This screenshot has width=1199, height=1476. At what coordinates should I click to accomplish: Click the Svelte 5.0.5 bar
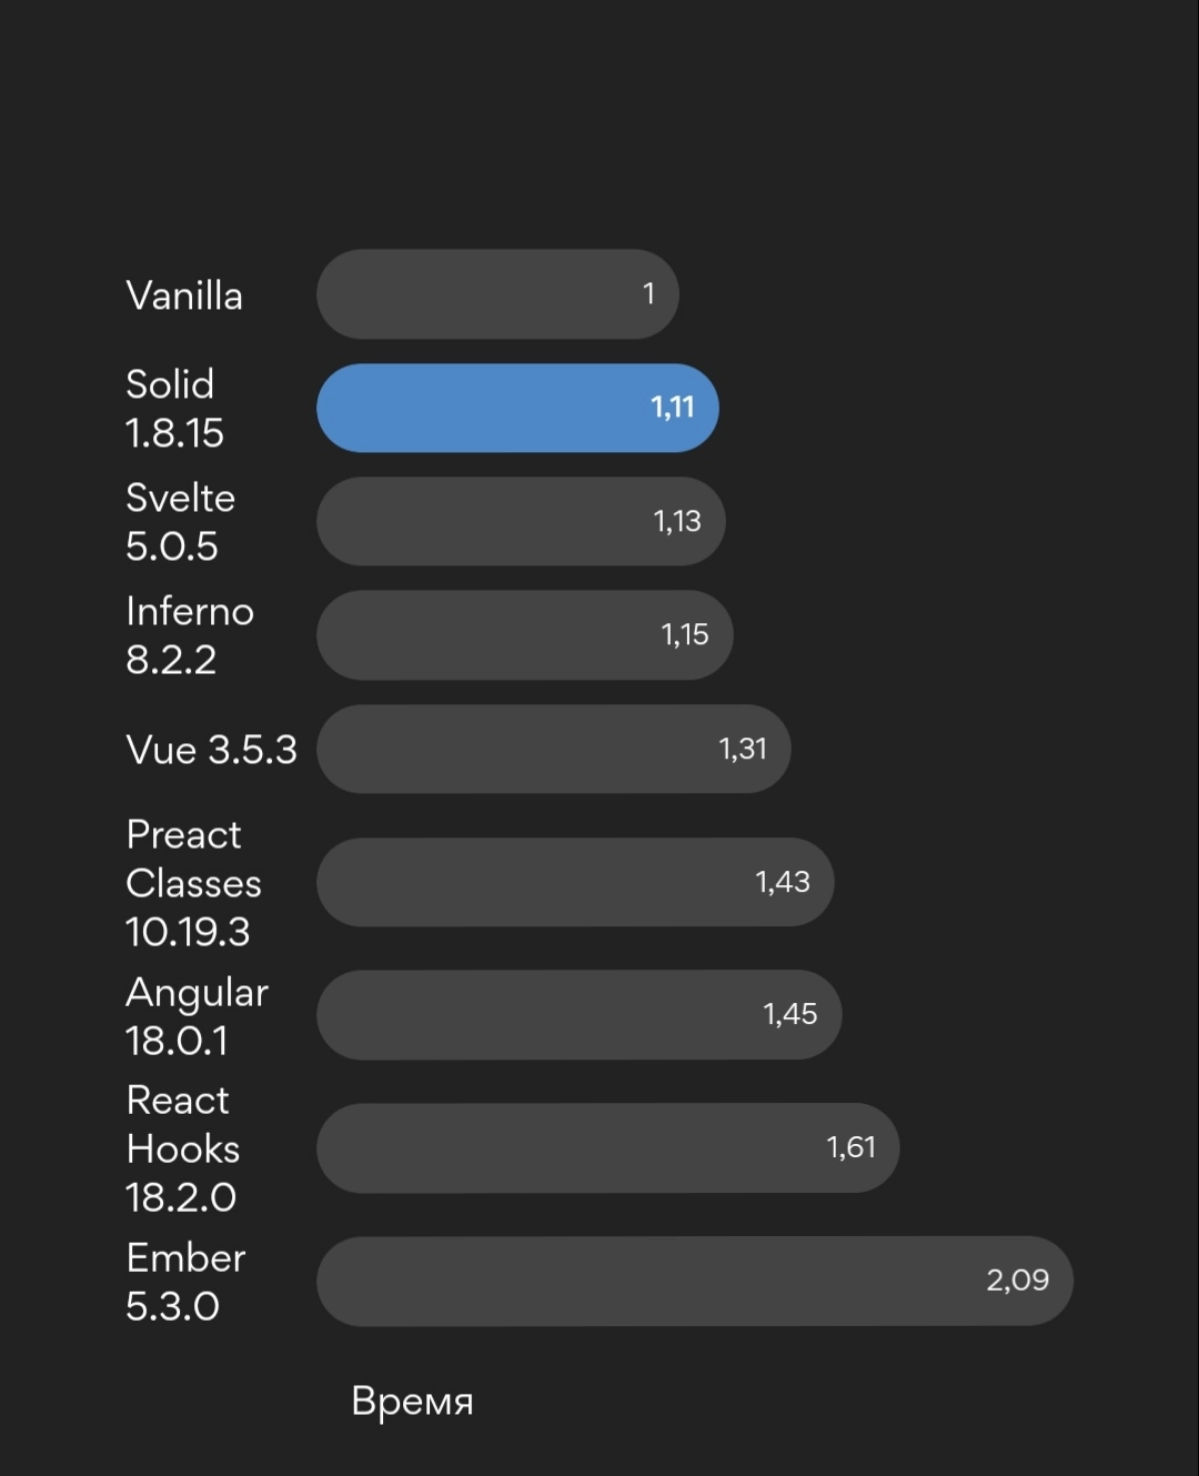[x=521, y=521]
